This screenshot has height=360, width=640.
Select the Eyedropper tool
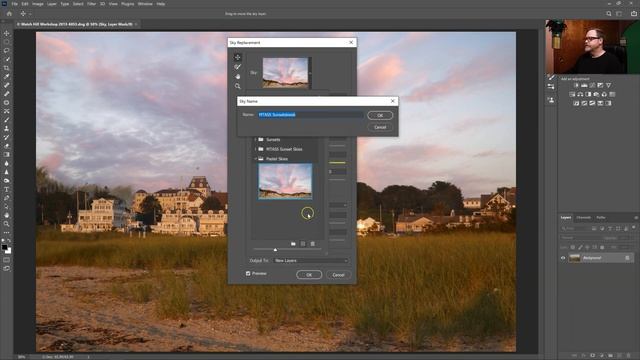pos(7,76)
